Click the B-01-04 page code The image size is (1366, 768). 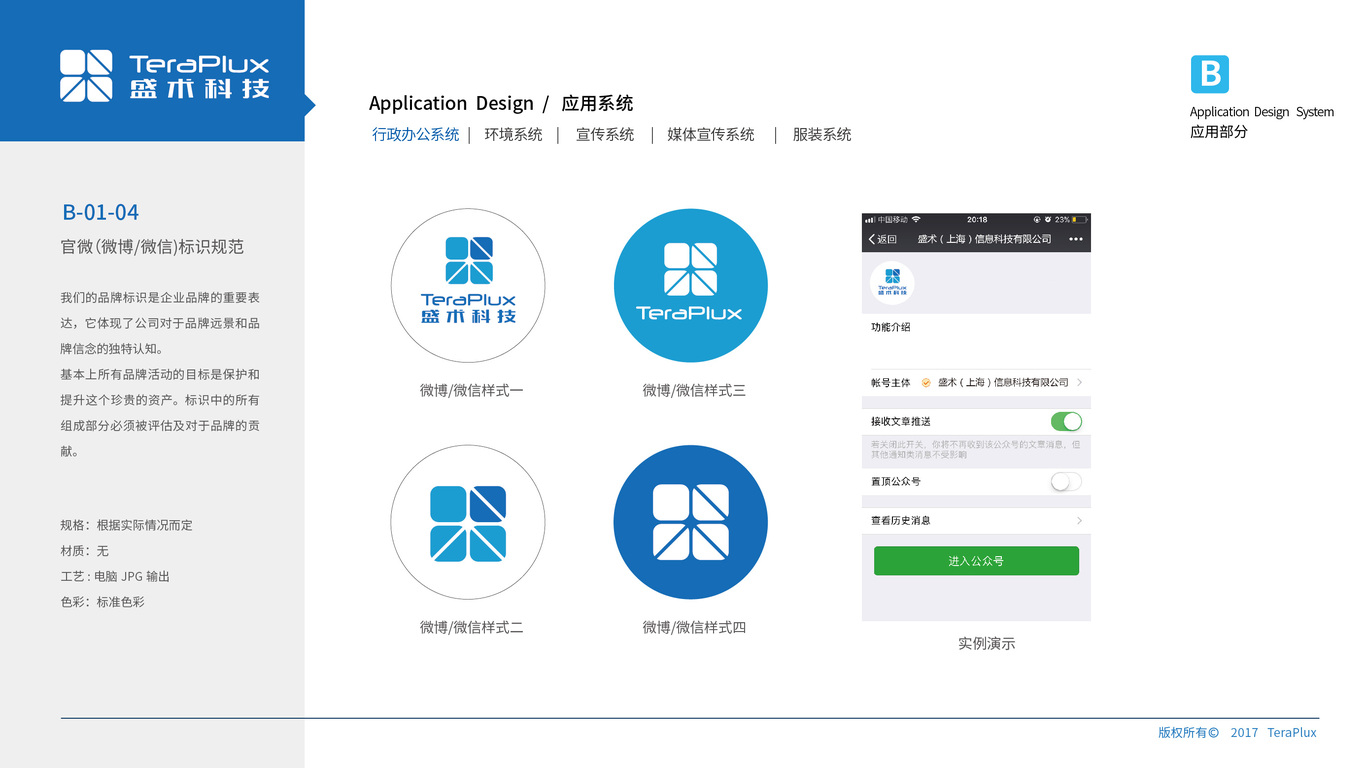point(101,212)
